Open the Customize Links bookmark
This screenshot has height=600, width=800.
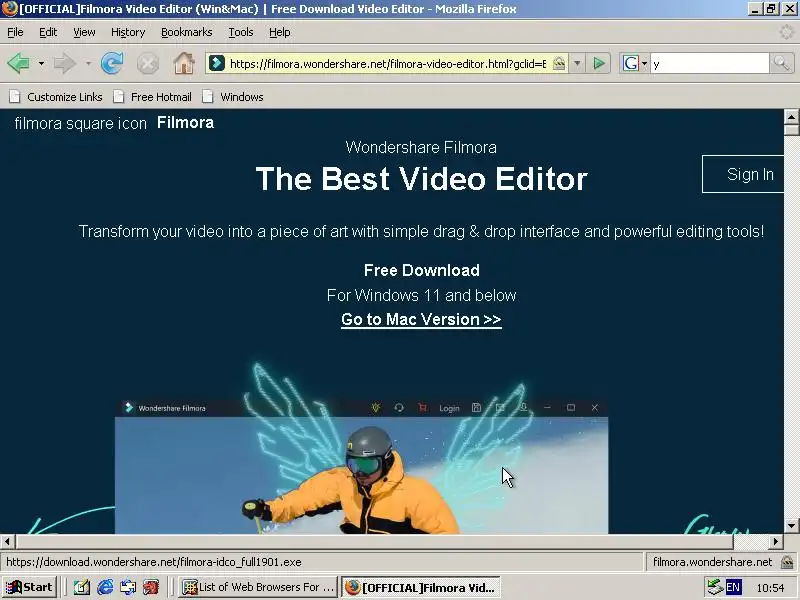[56, 97]
